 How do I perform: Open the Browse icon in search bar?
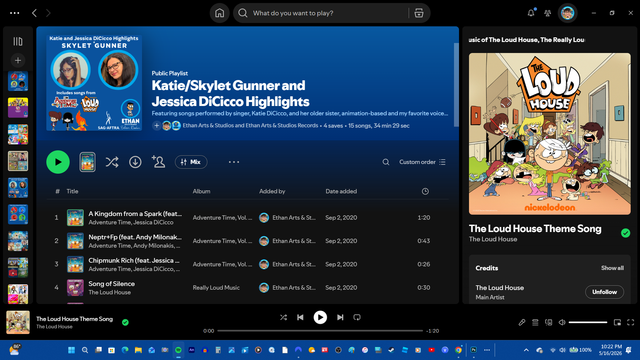[419, 13]
